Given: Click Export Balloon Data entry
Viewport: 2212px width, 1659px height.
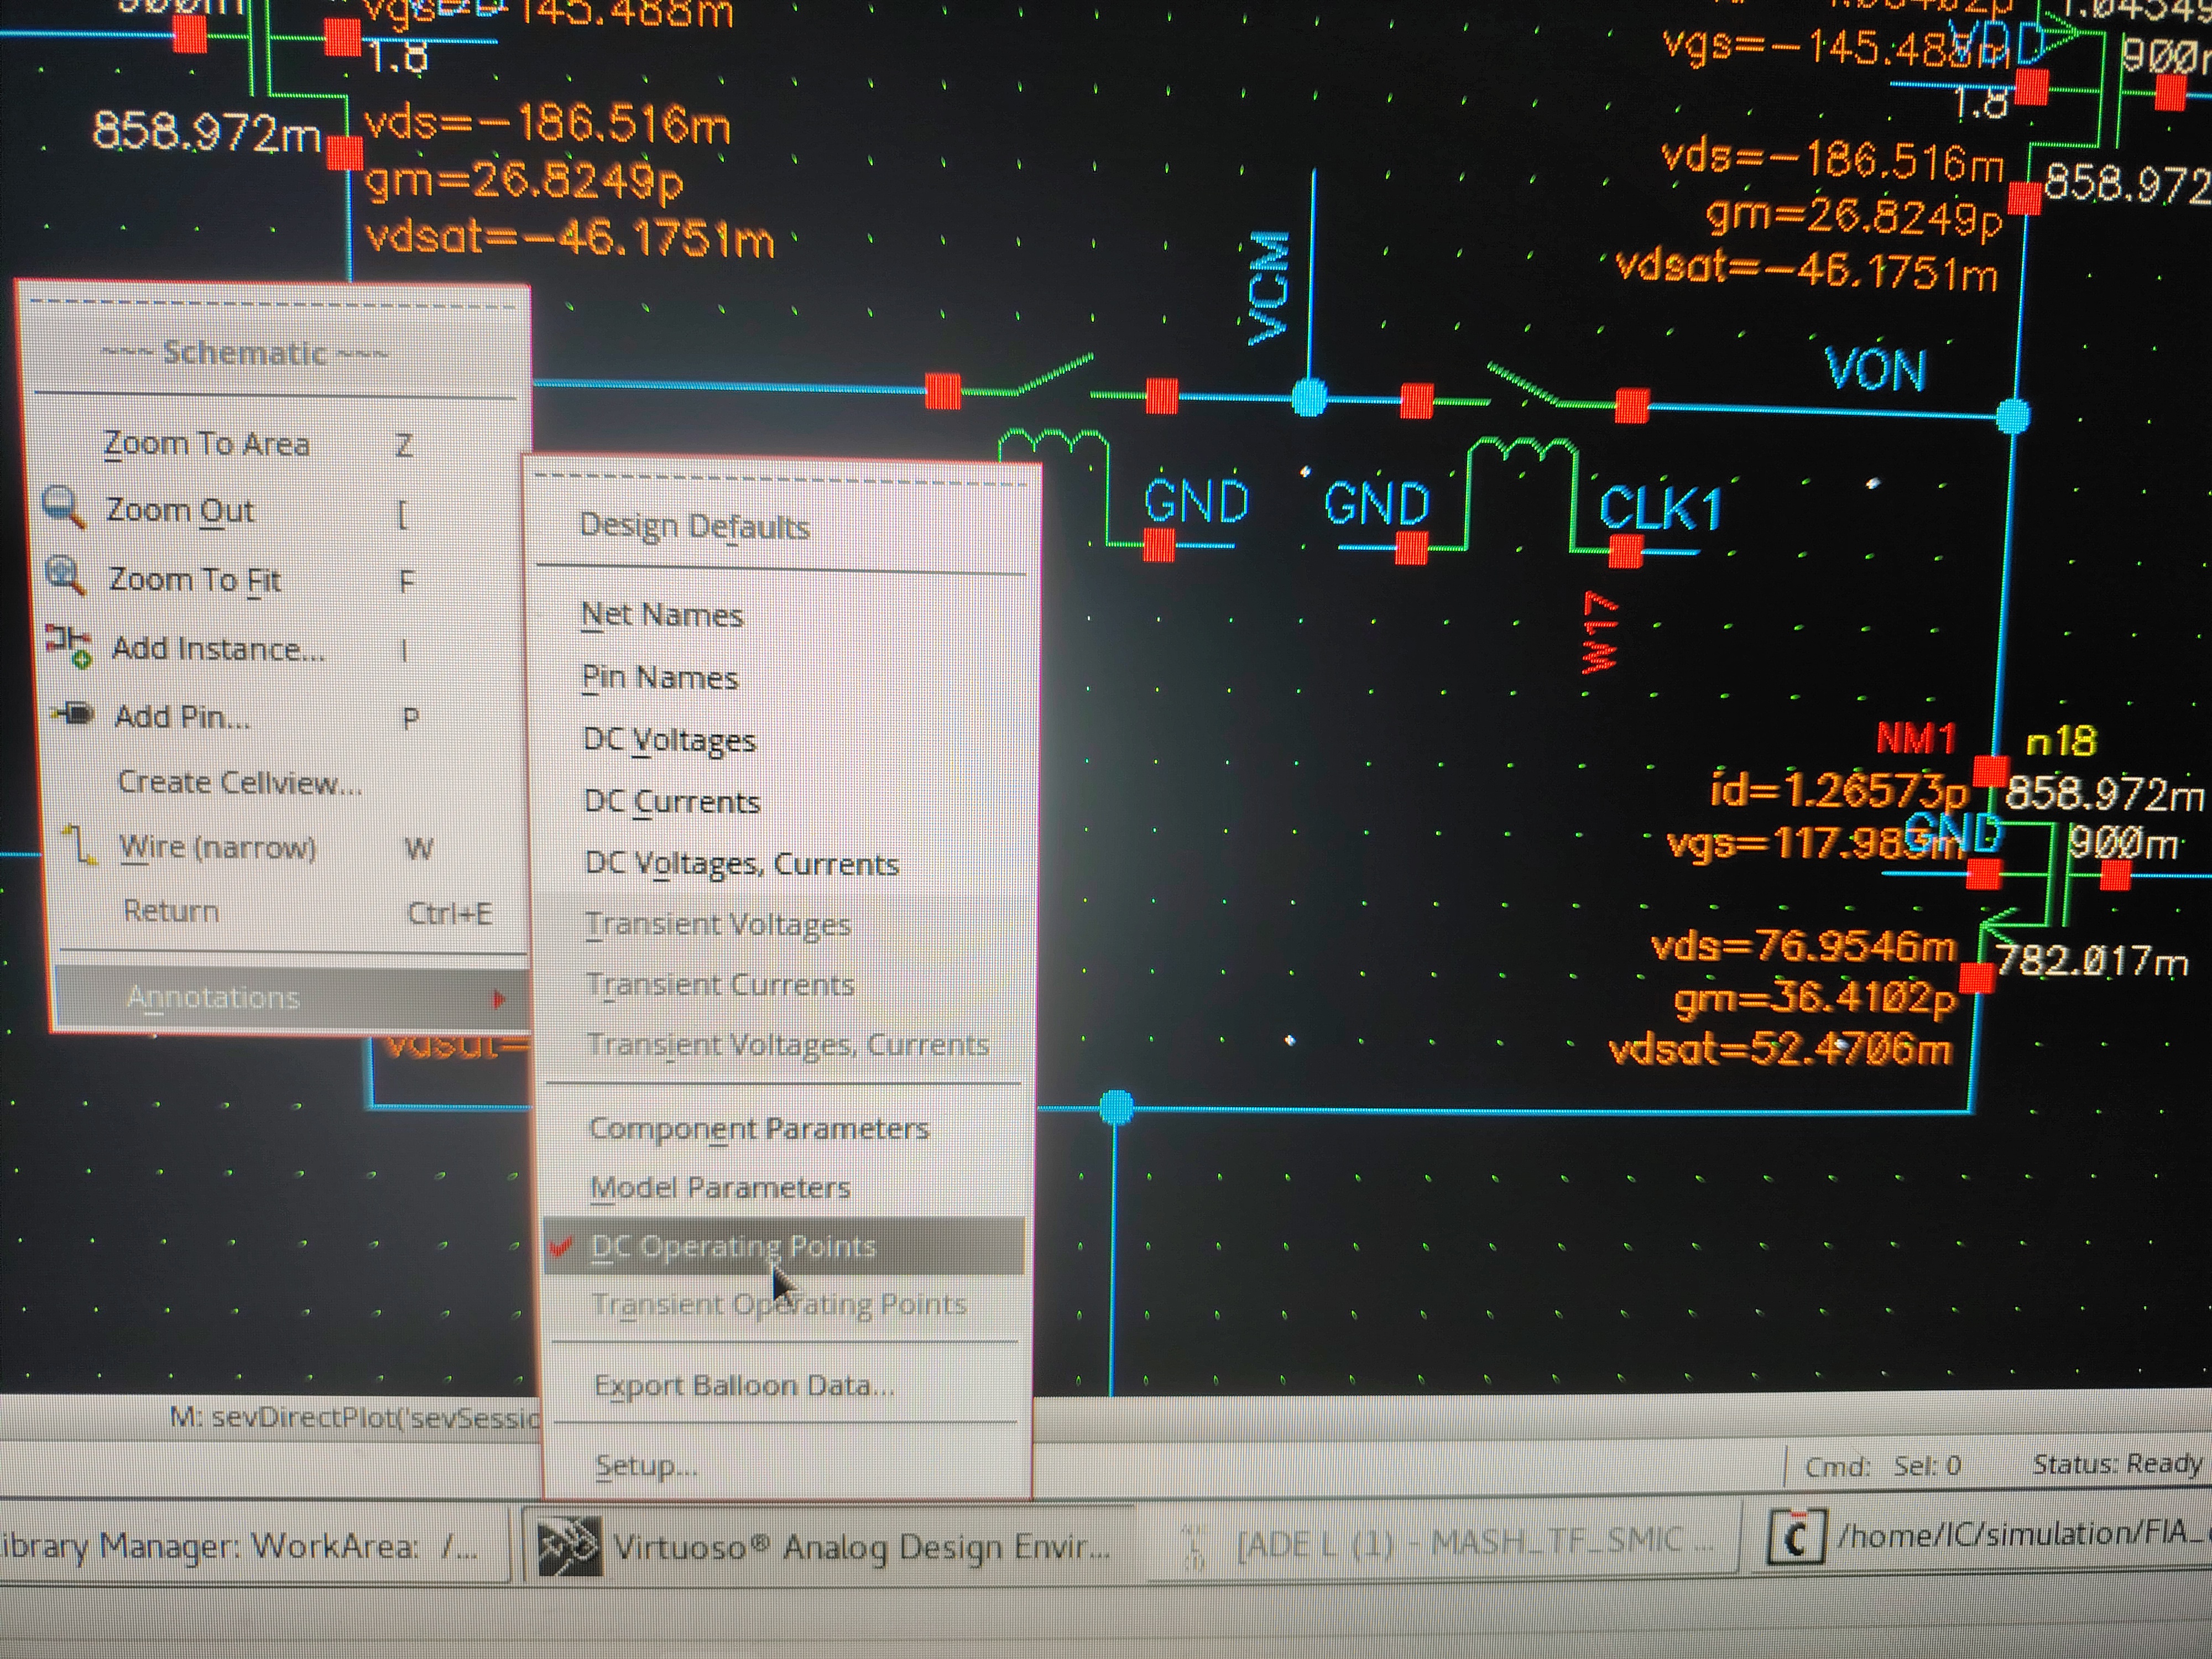Looking at the screenshot, I should tap(743, 1385).
